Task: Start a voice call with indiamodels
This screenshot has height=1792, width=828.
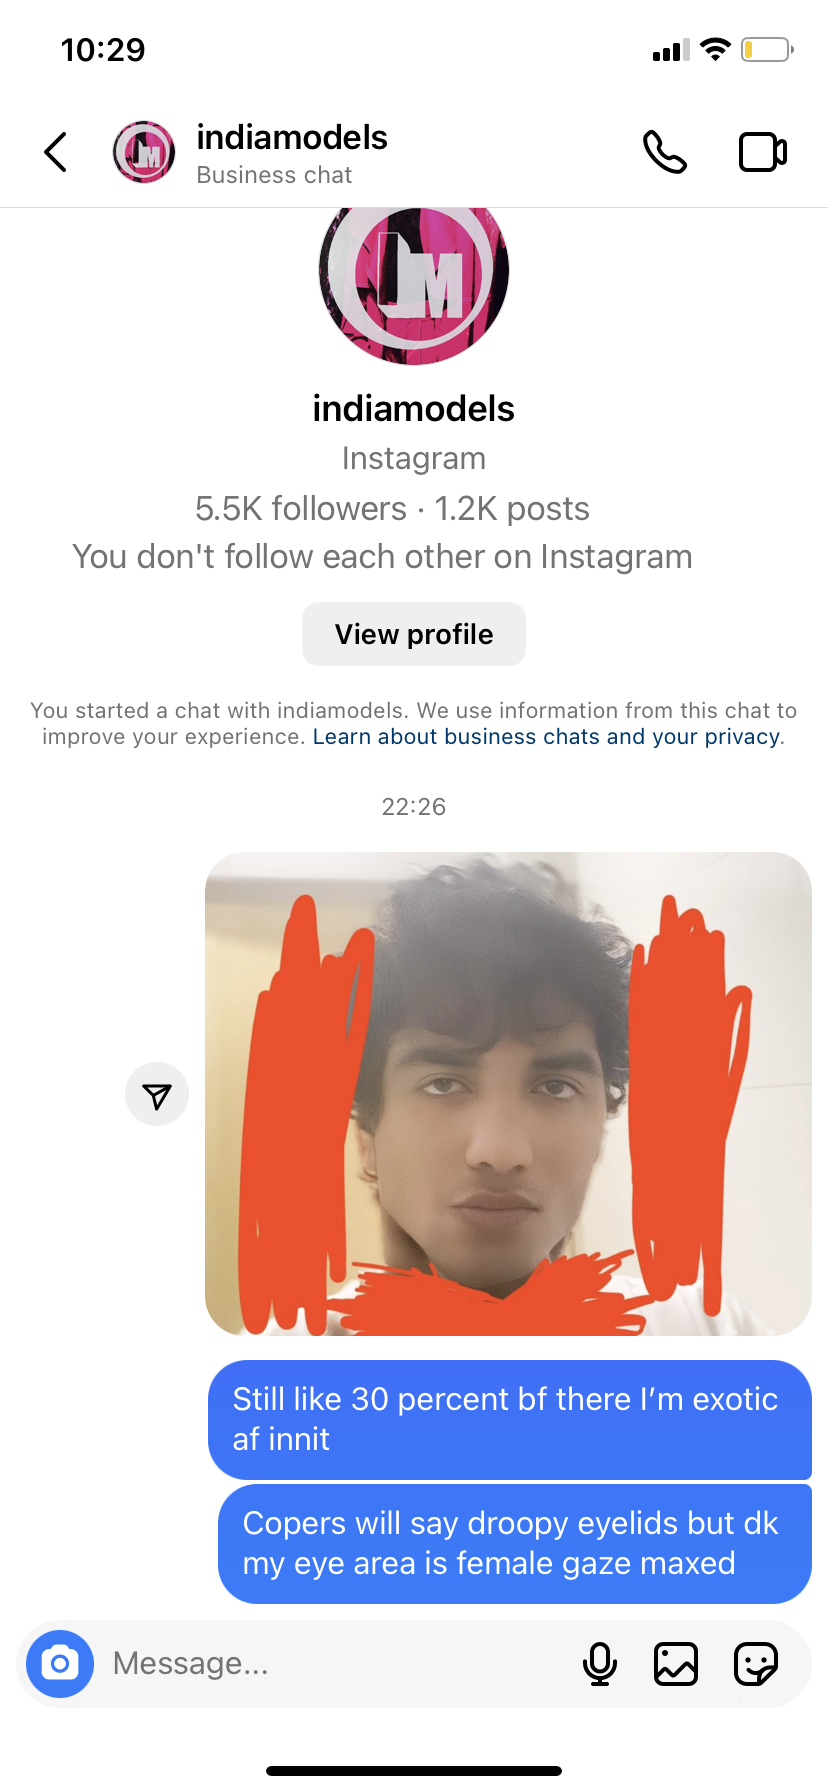Action: (x=665, y=152)
